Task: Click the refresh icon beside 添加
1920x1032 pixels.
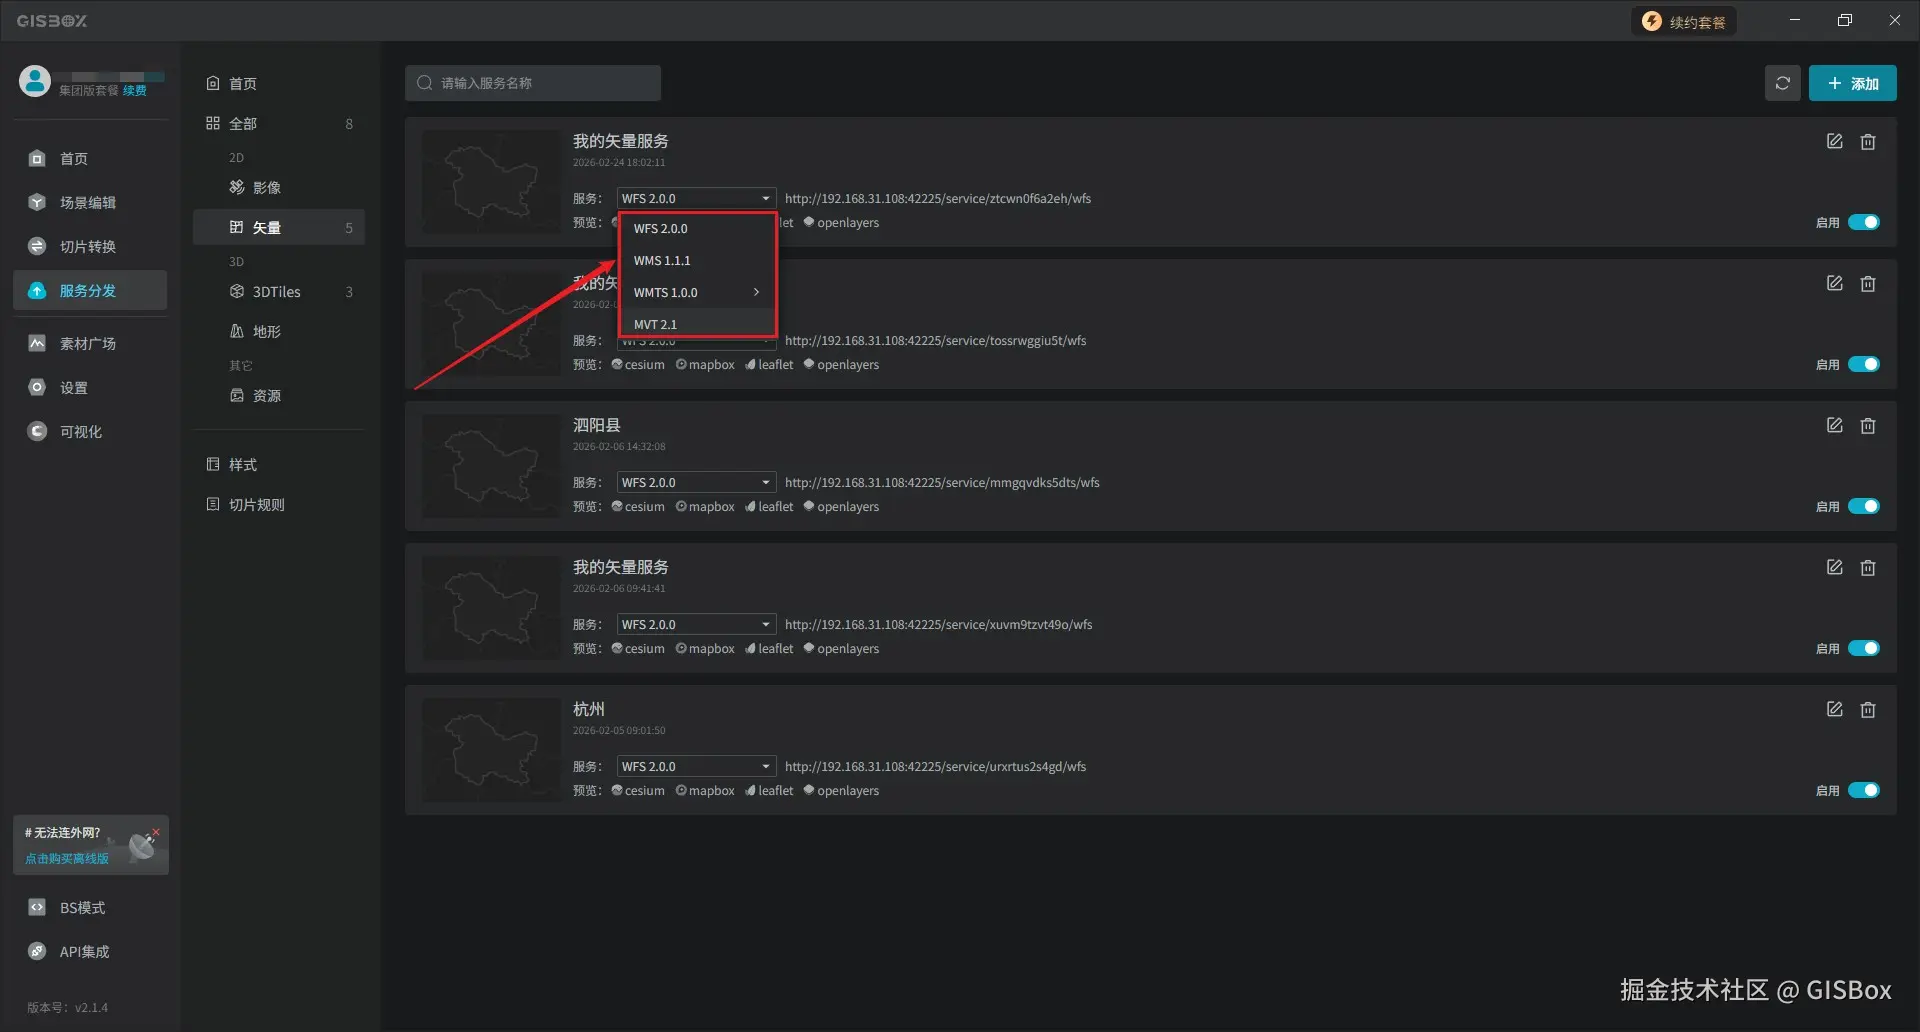Action: click(x=1782, y=83)
